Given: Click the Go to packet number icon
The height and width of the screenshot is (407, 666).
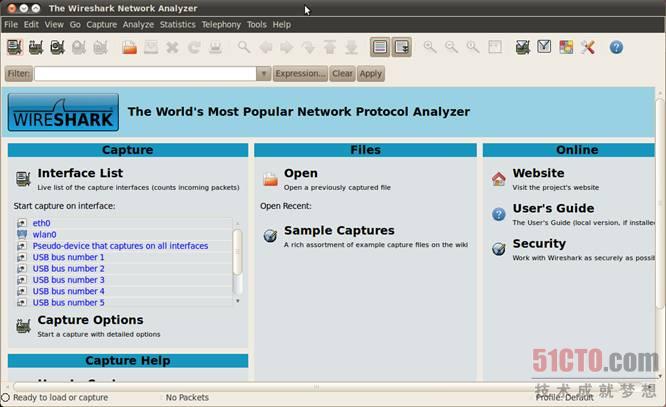Looking at the screenshot, I should point(308,47).
